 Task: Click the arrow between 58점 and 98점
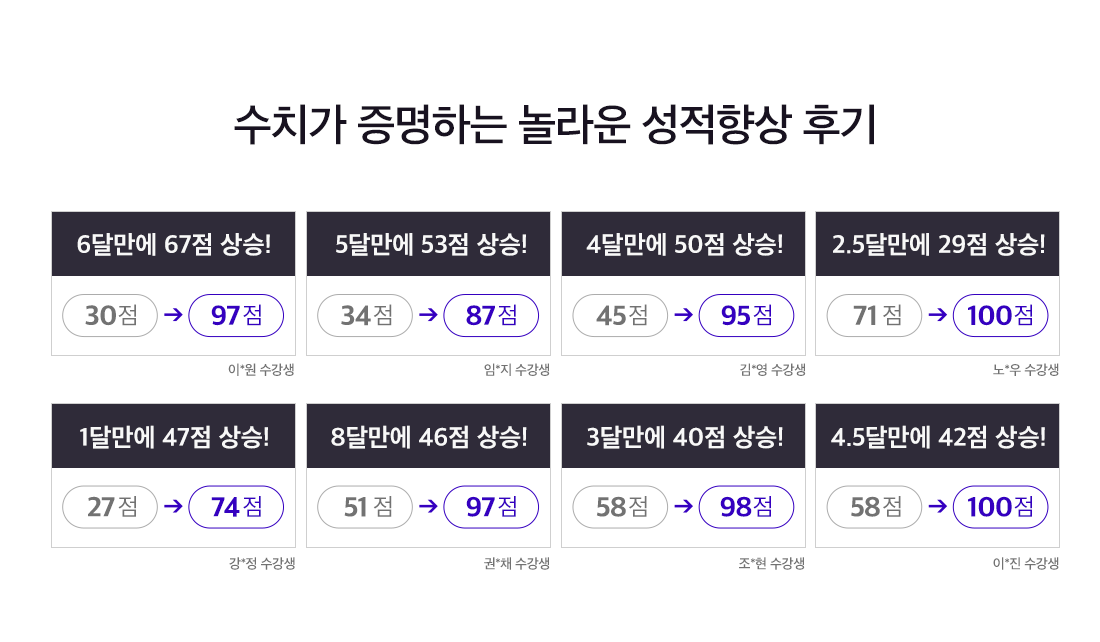[x=683, y=507]
